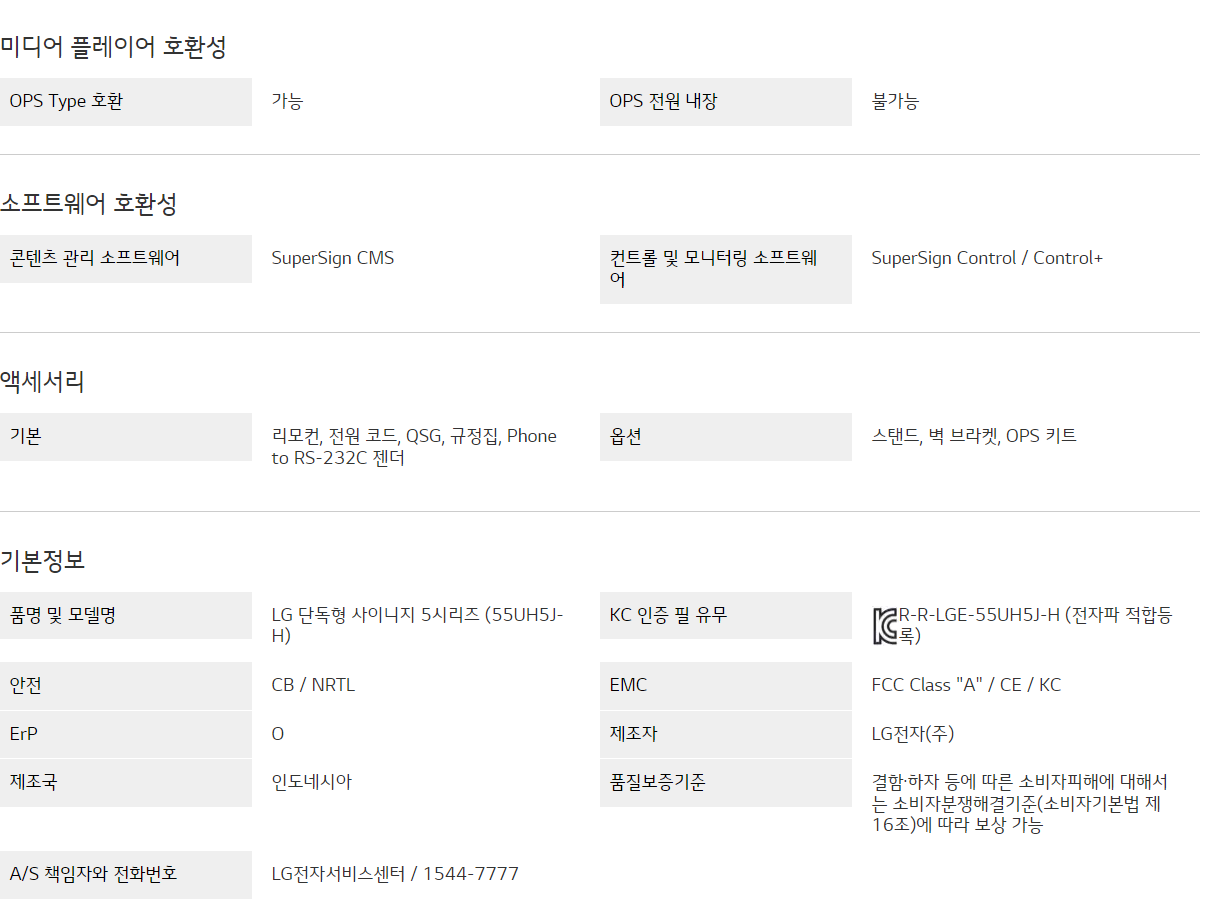Click the 기본정보 section heading
This screenshot has height=908, width=1219.
pyautogui.click(x=43, y=560)
